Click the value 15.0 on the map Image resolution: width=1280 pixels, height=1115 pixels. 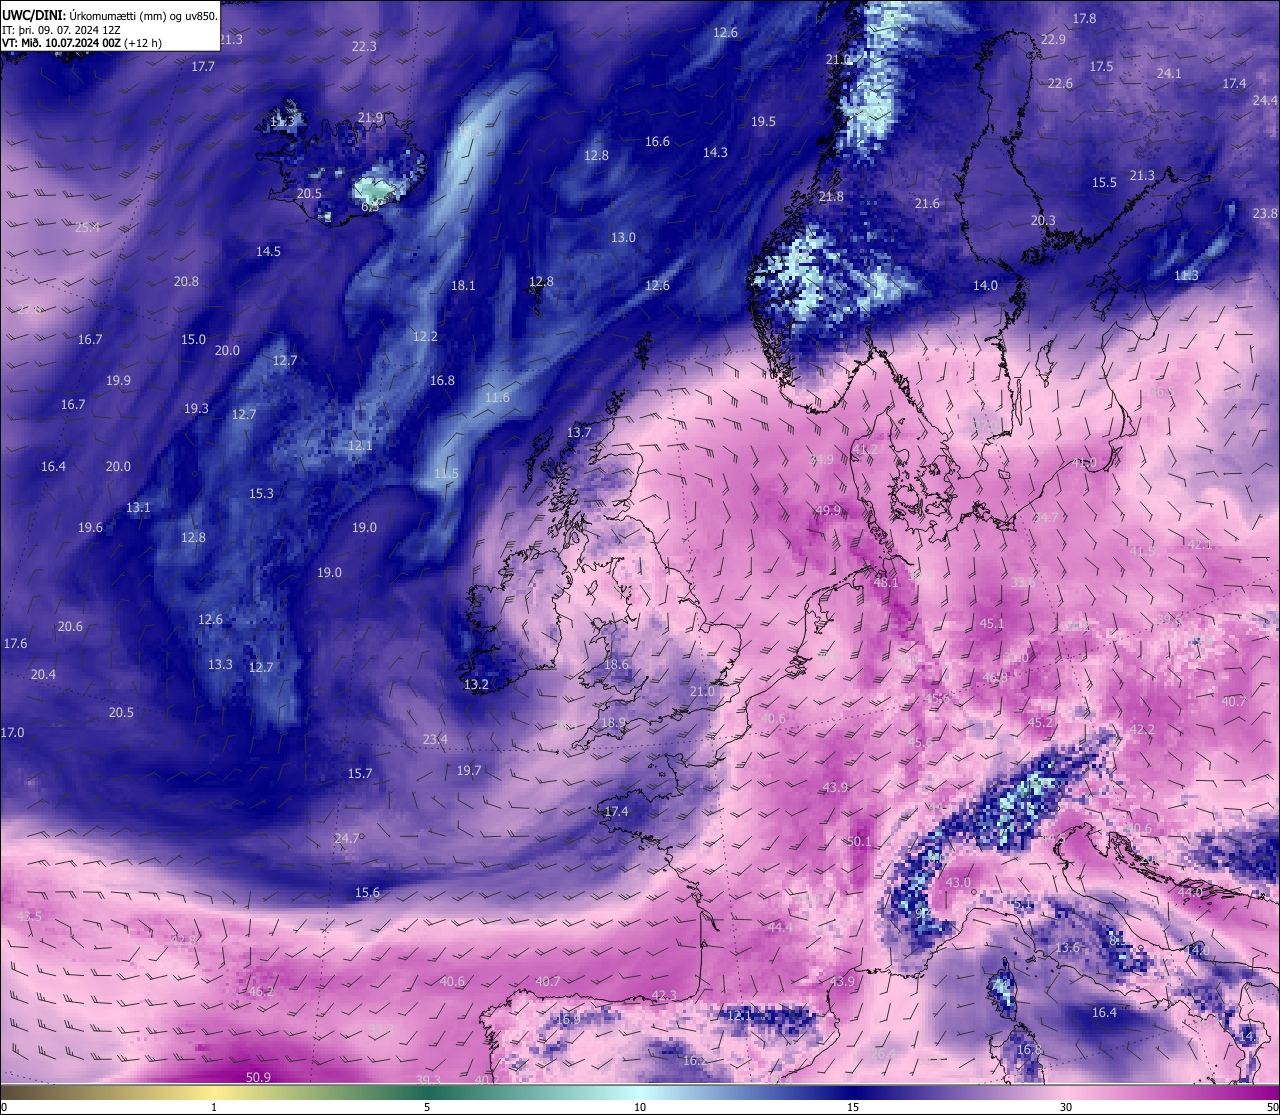coord(193,339)
